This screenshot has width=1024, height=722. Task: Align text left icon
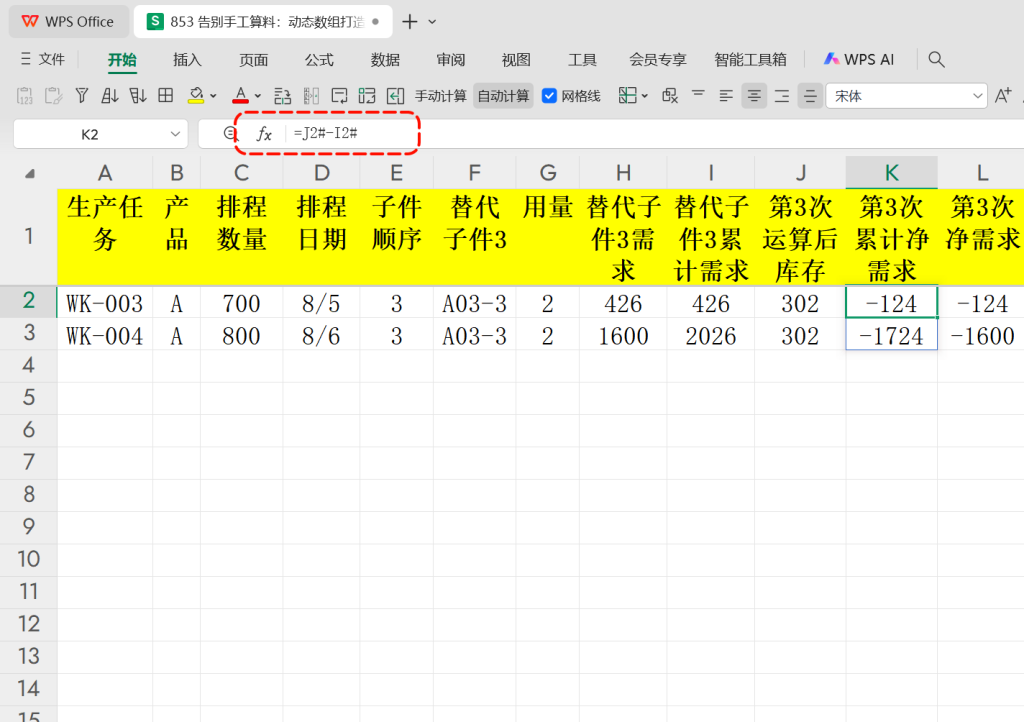point(726,96)
